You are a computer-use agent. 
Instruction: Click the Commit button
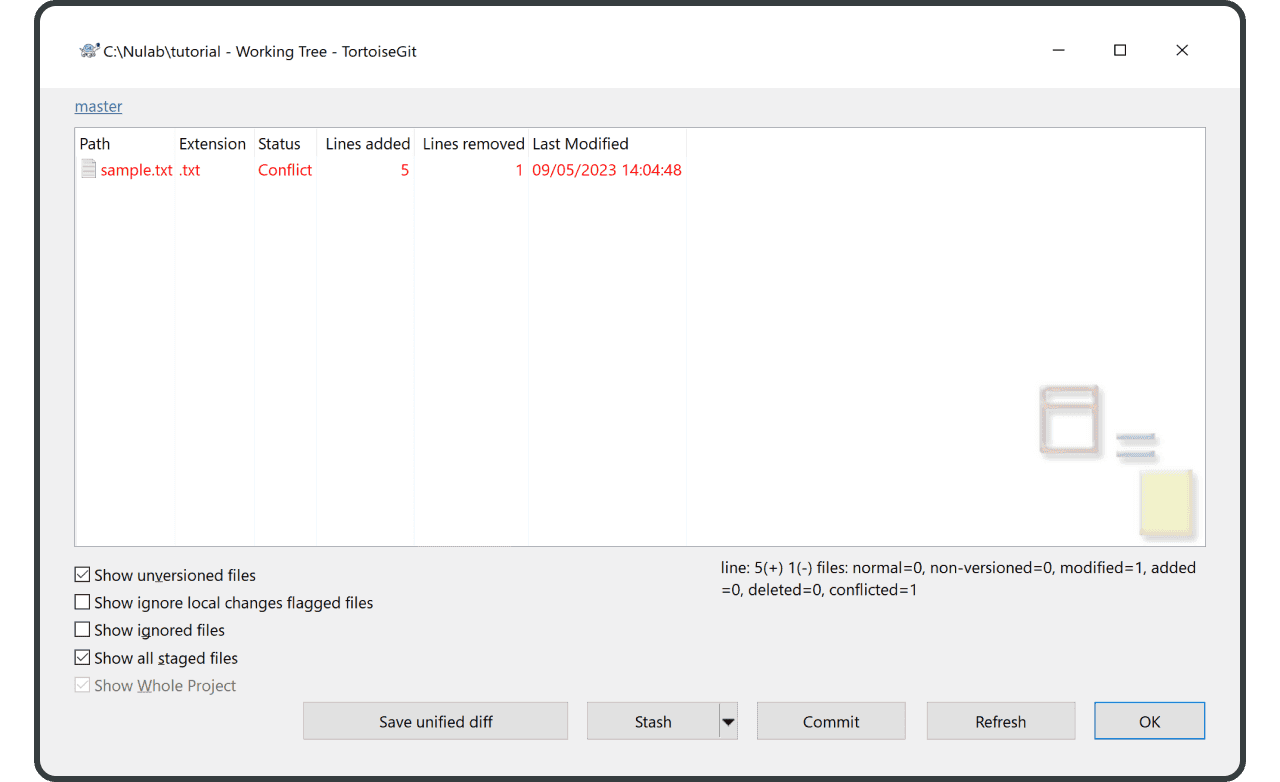[830, 720]
